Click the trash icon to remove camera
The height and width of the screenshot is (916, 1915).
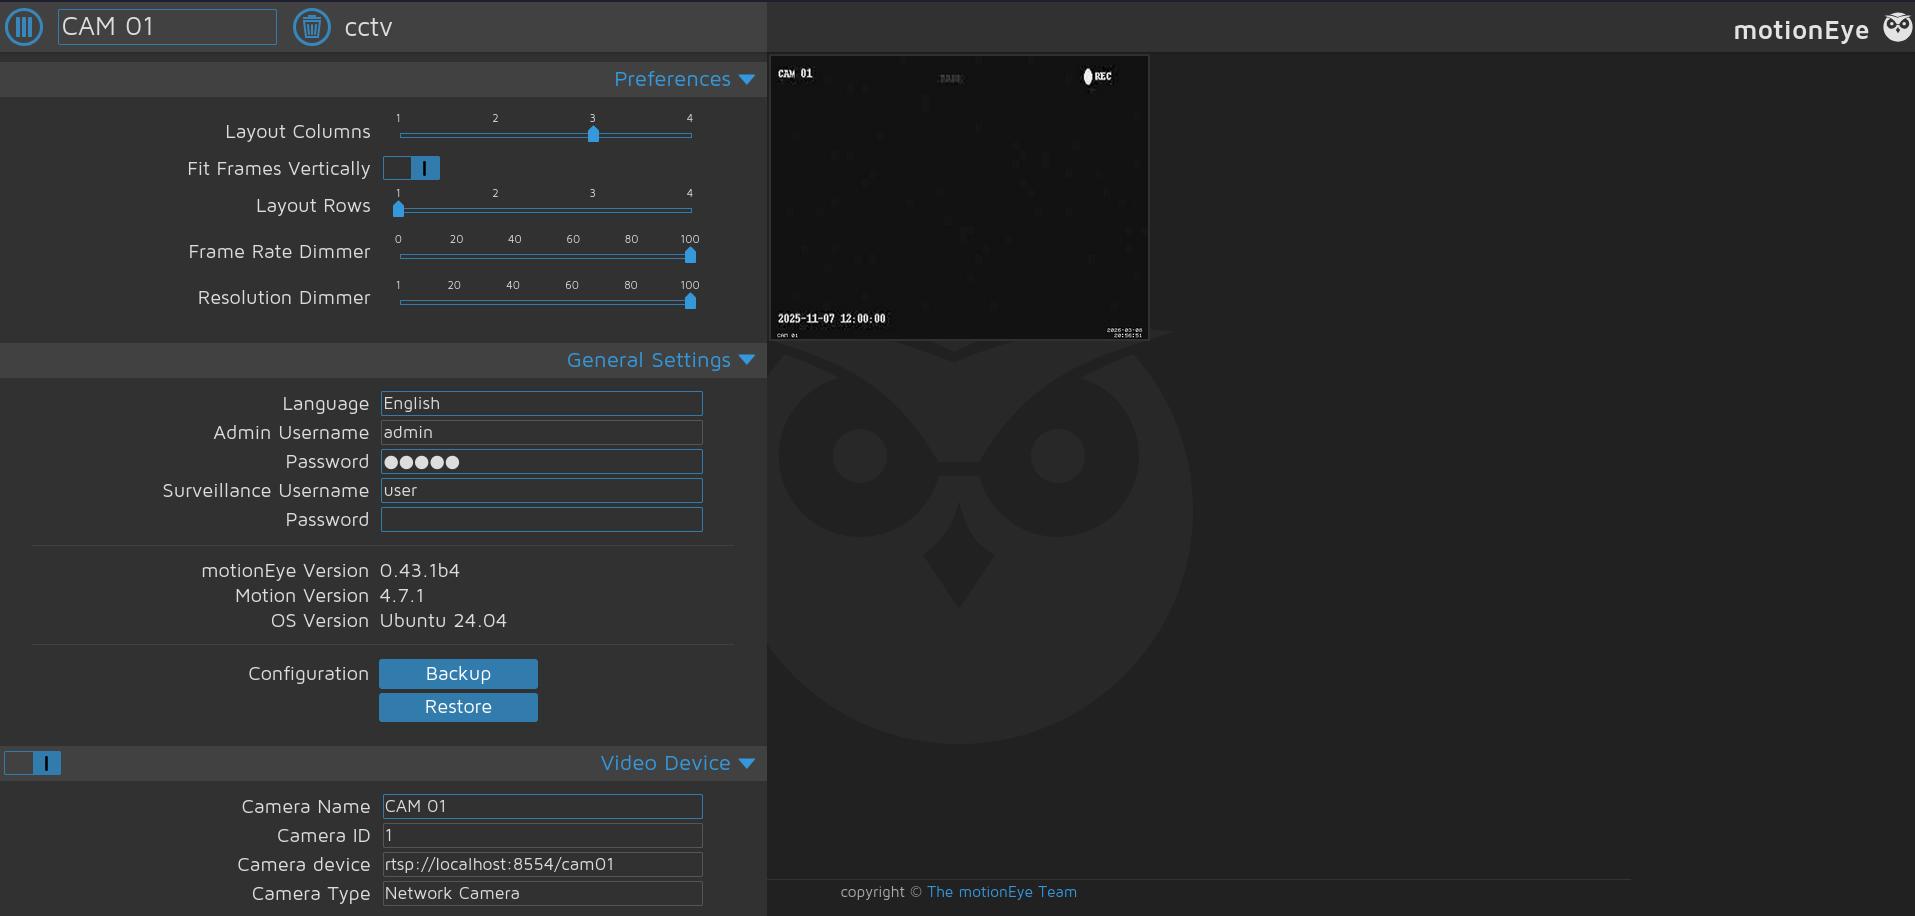(x=312, y=27)
